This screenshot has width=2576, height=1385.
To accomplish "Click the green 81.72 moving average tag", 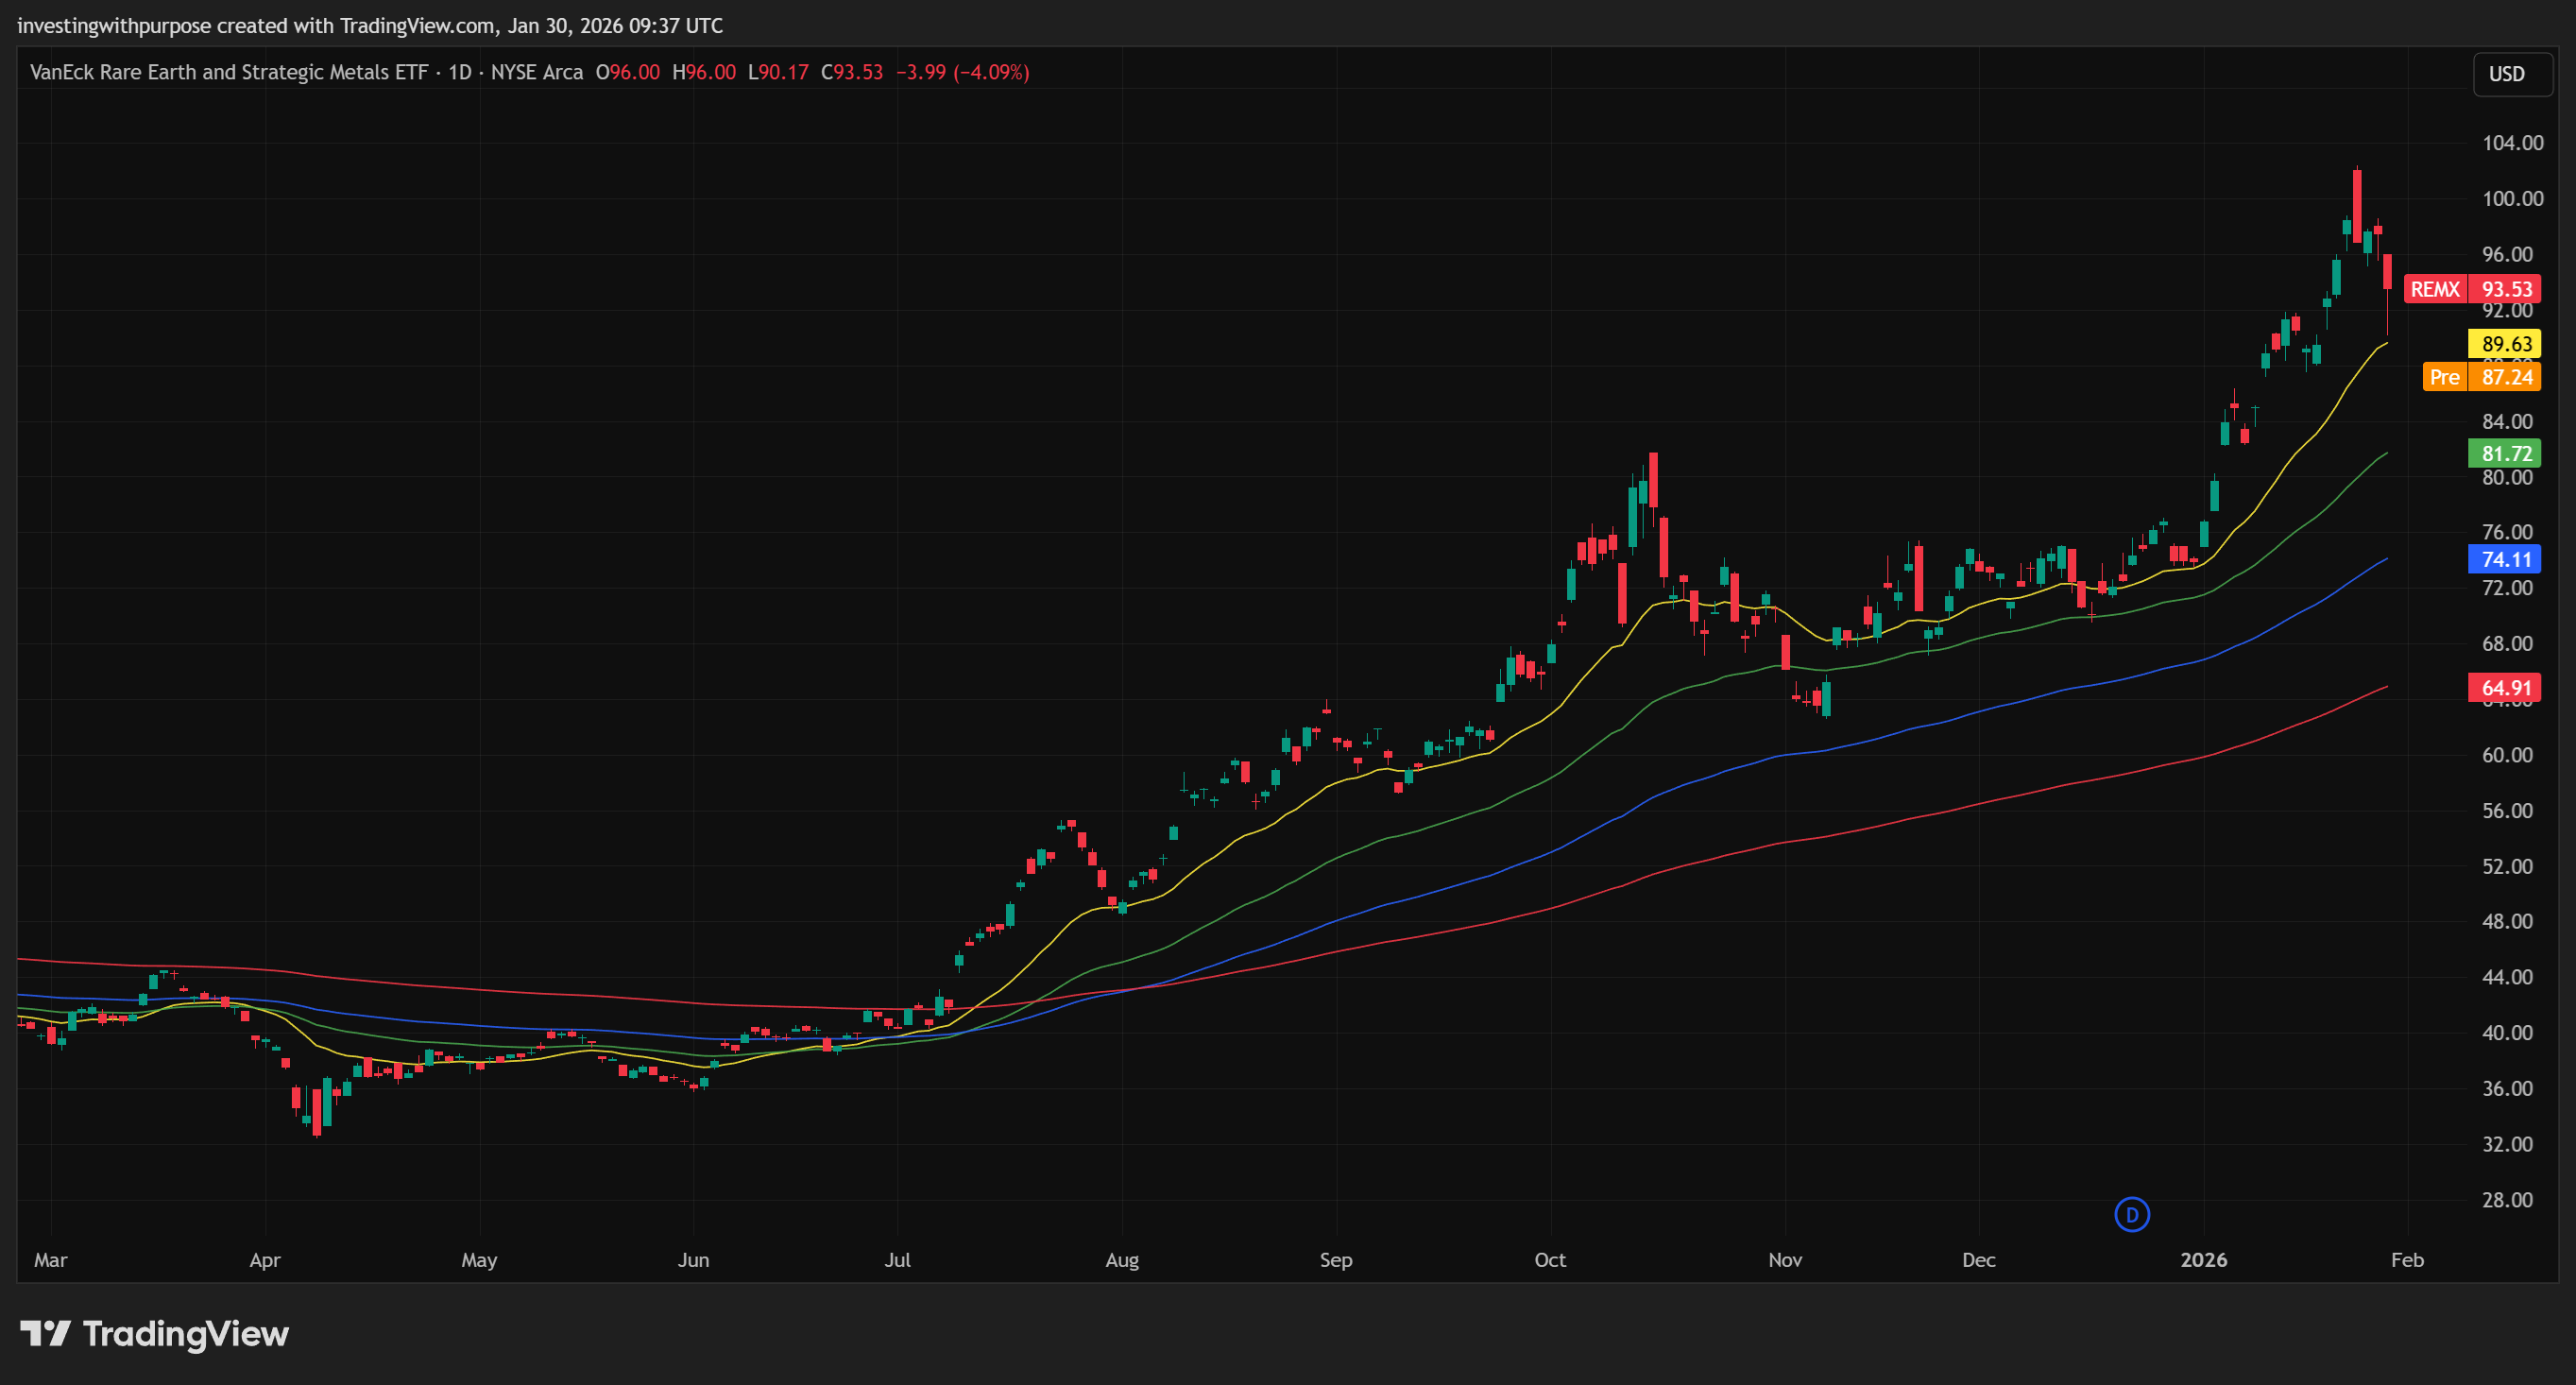I will [x=2505, y=453].
